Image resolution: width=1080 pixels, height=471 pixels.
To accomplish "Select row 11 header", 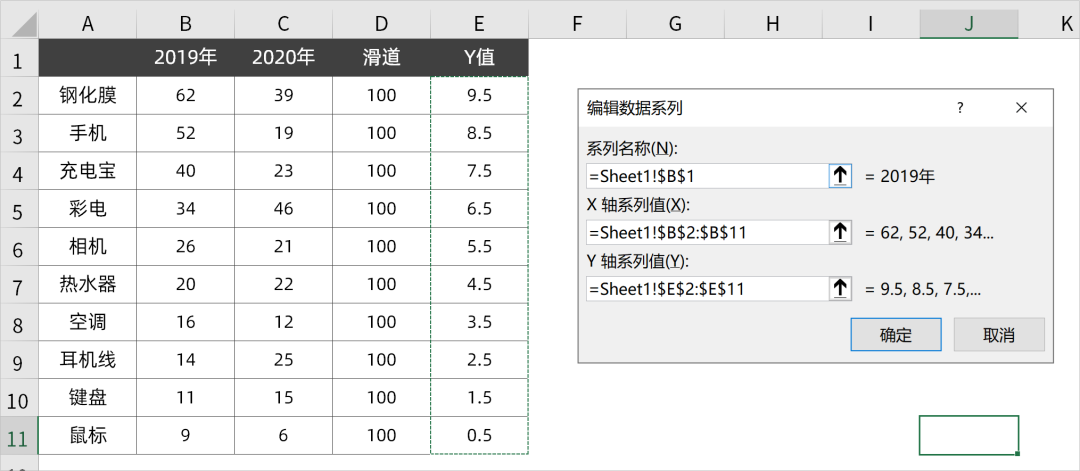I will [x=19, y=435].
